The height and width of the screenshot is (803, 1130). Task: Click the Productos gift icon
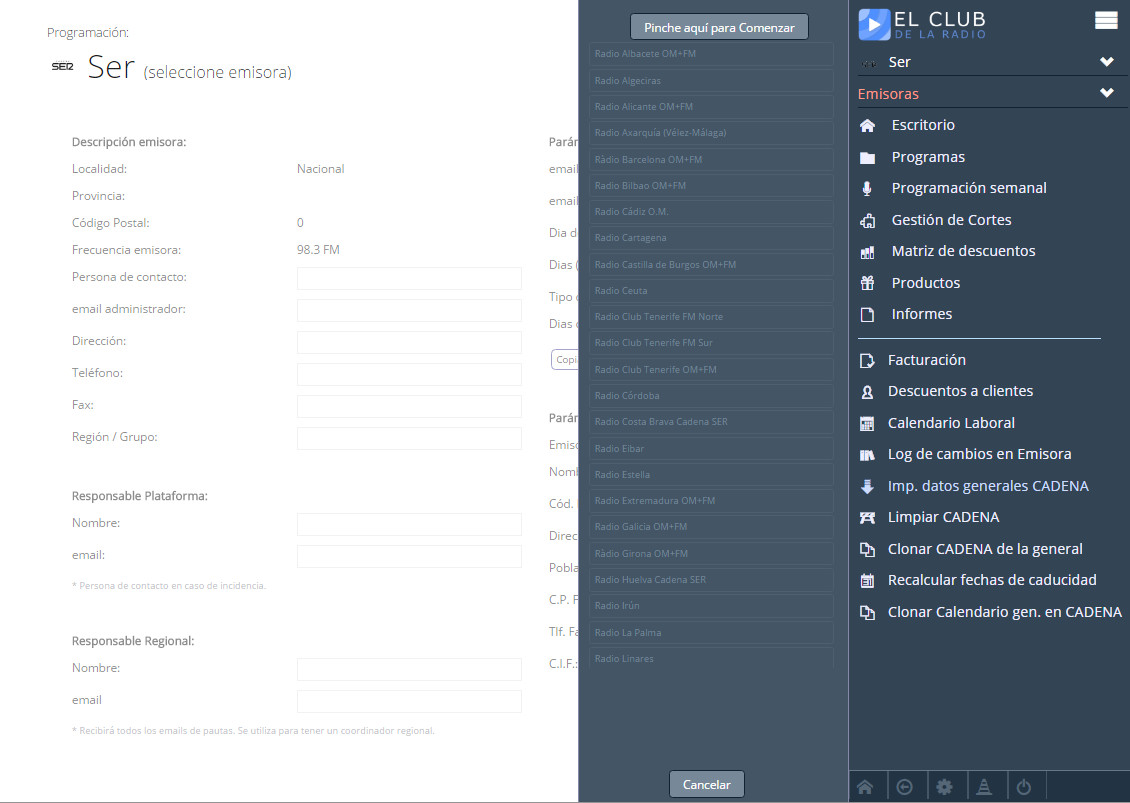pos(867,283)
